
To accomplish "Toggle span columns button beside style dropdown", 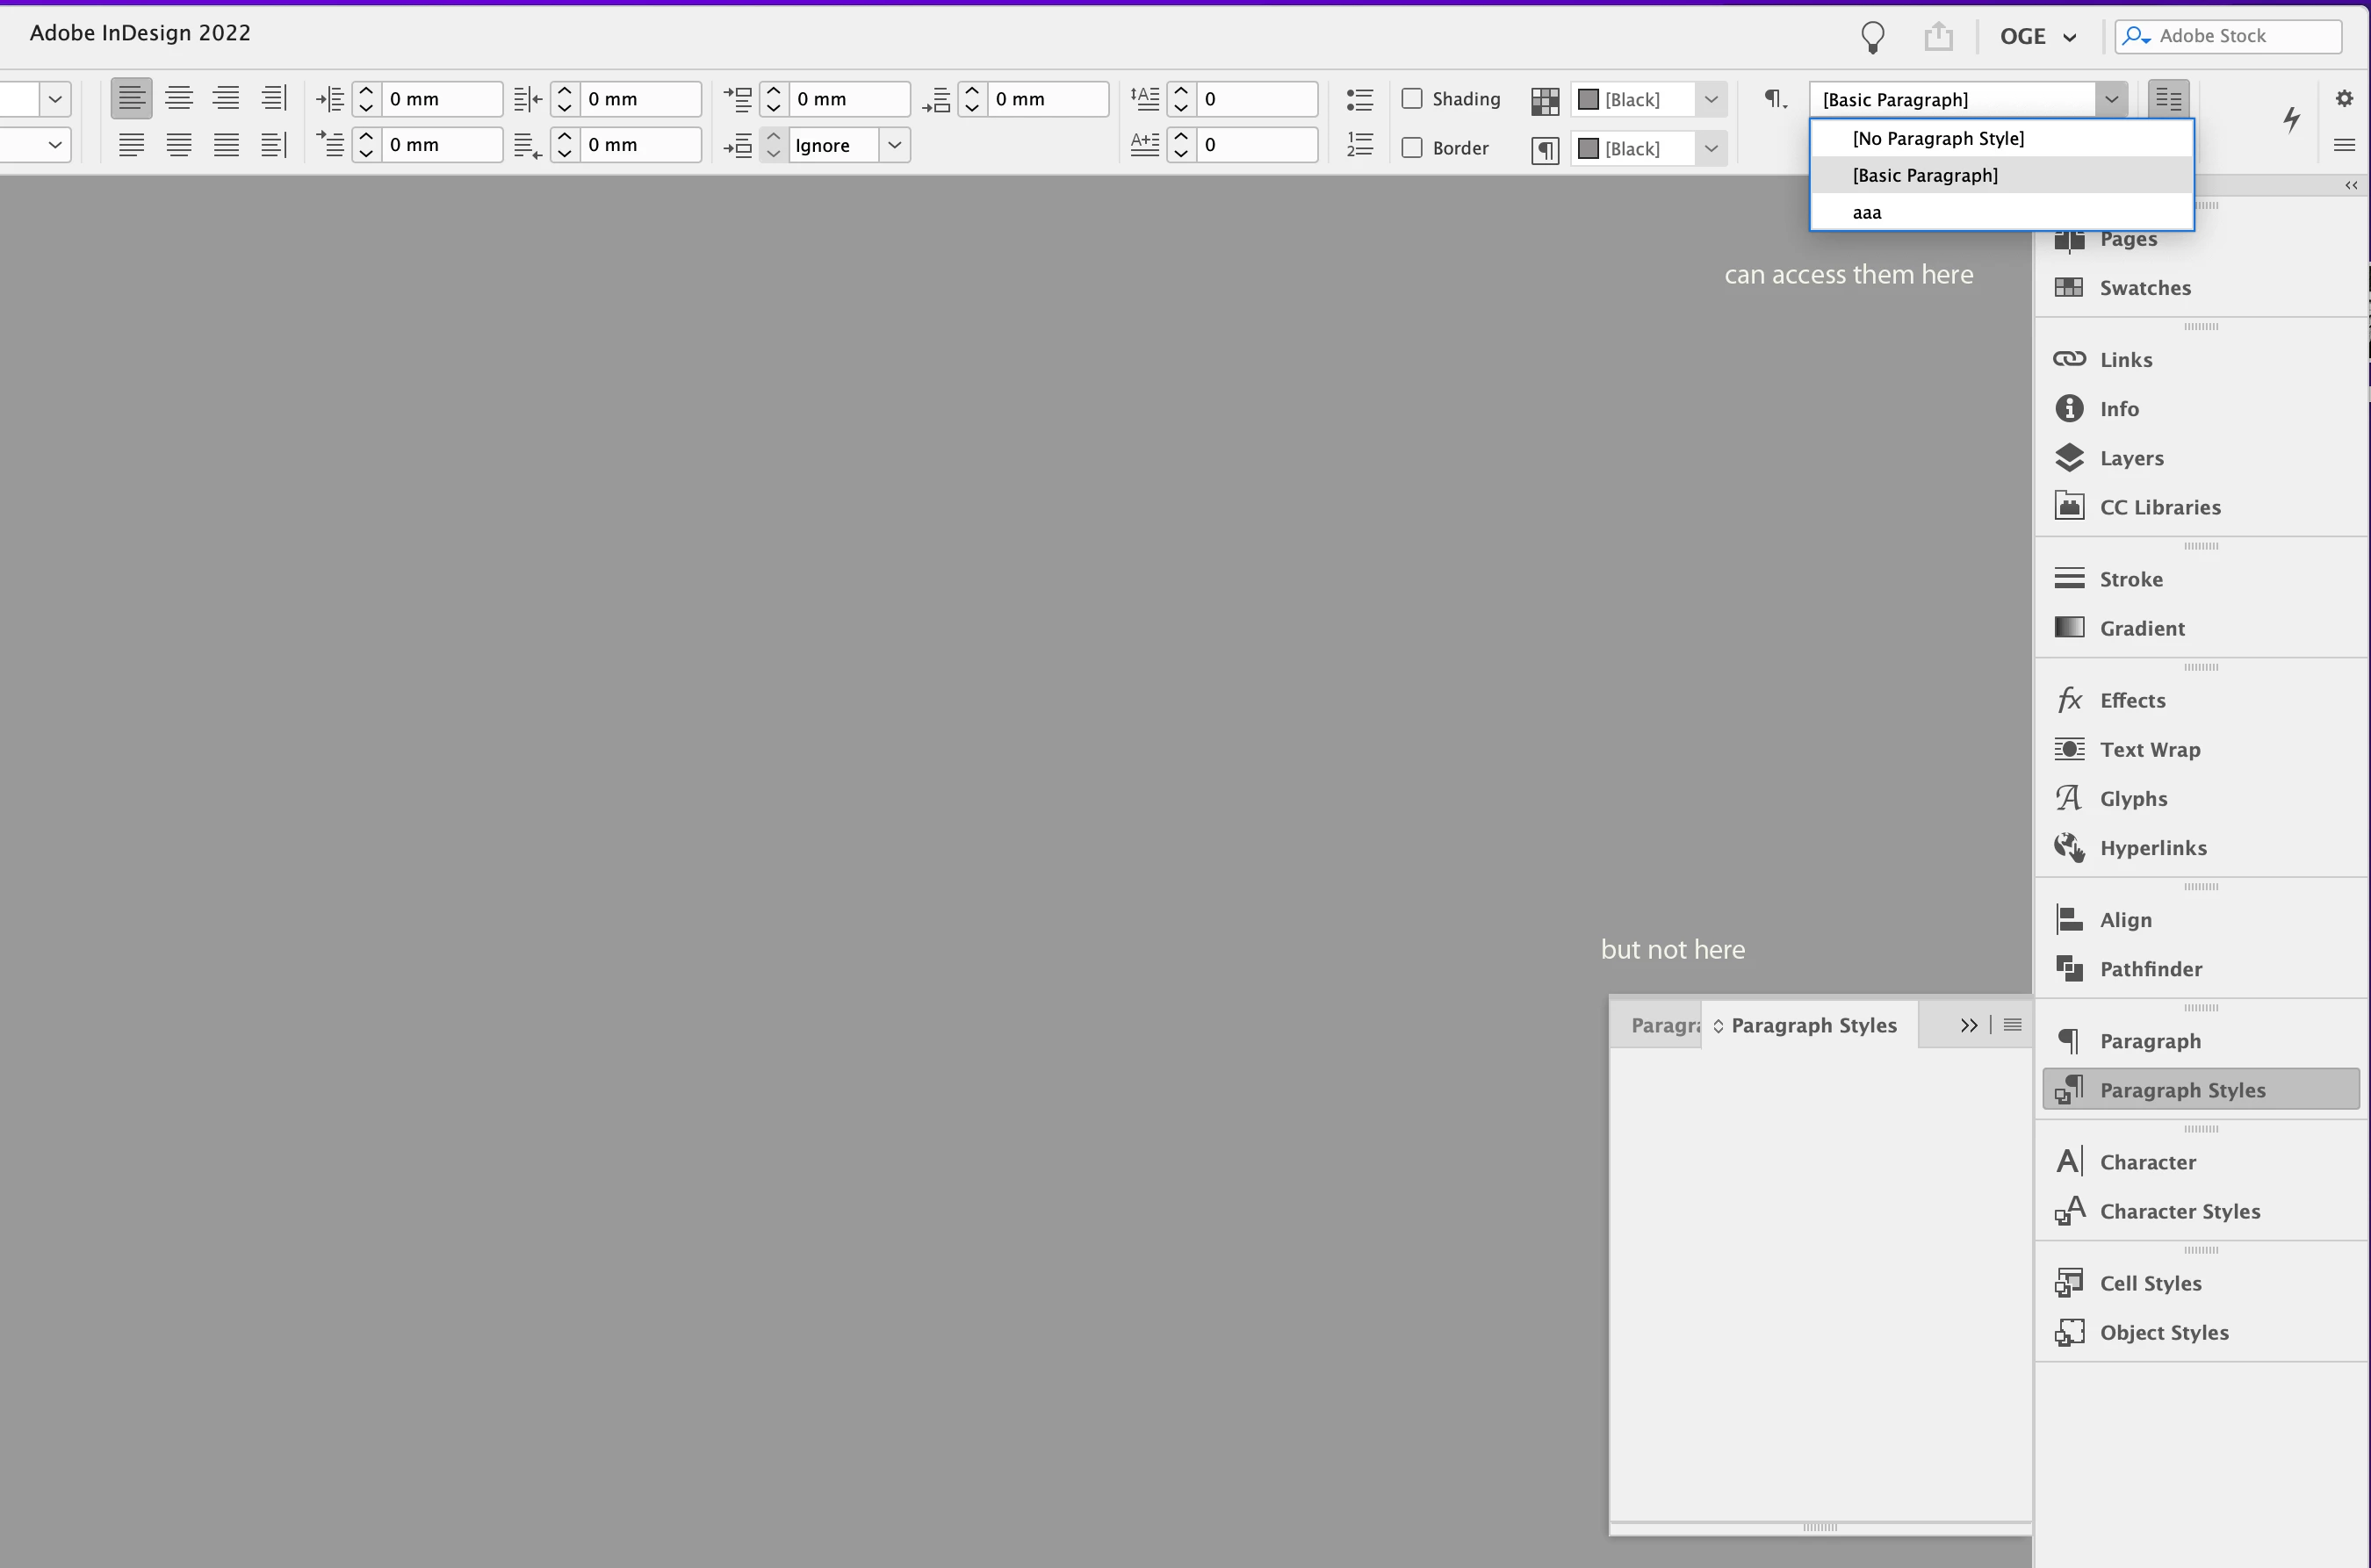I will 2168,99.
